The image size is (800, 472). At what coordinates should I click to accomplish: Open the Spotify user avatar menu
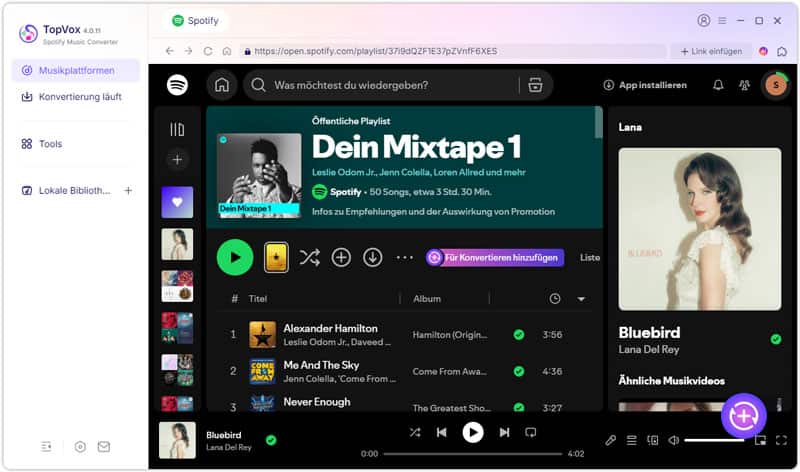[776, 85]
